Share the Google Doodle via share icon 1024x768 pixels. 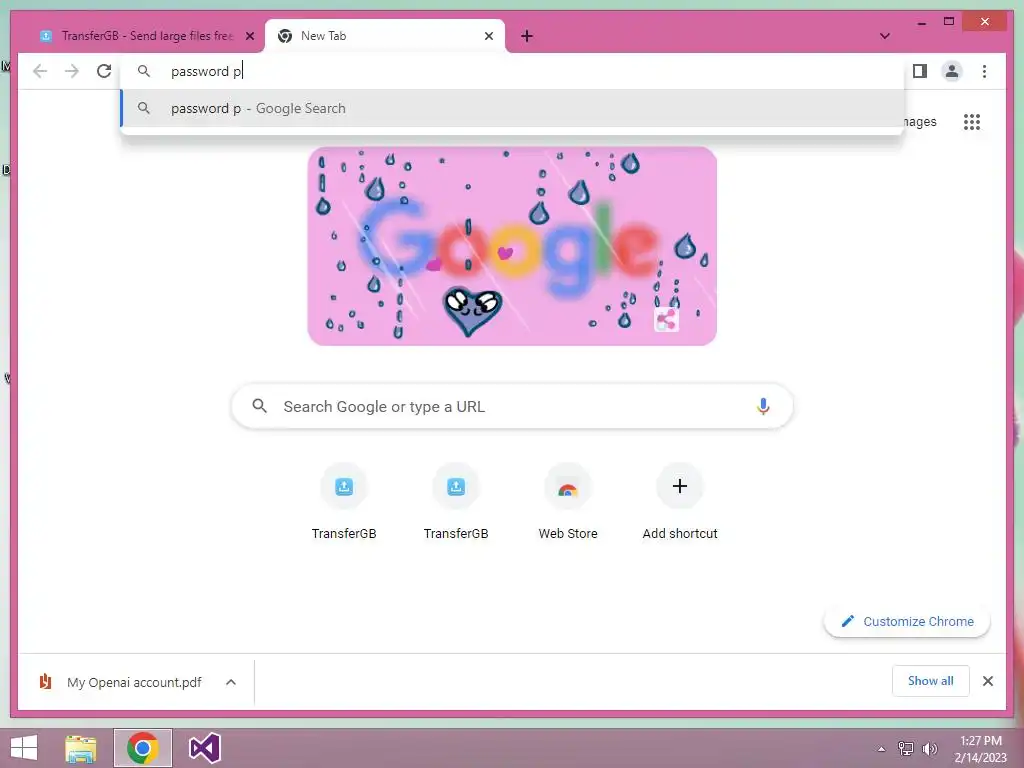point(666,320)
